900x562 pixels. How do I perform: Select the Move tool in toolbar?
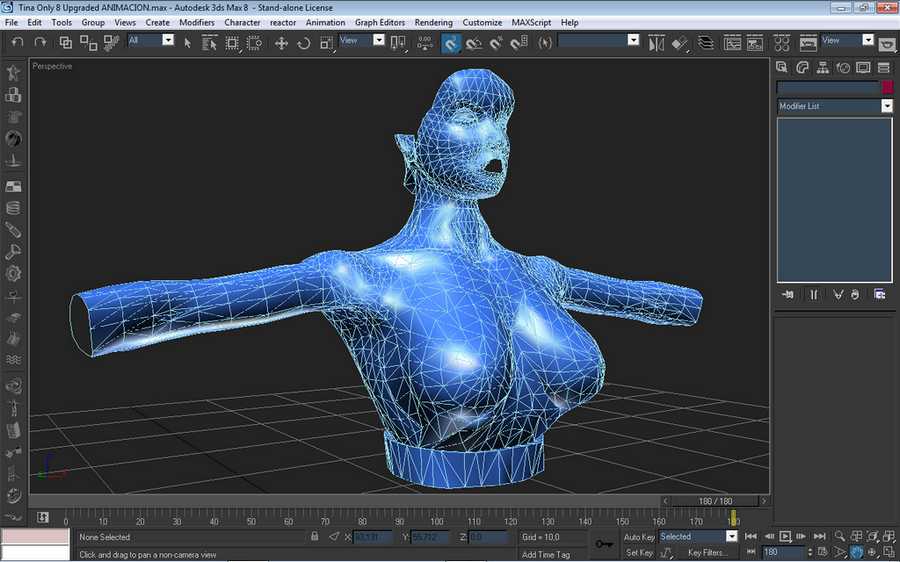281,43
